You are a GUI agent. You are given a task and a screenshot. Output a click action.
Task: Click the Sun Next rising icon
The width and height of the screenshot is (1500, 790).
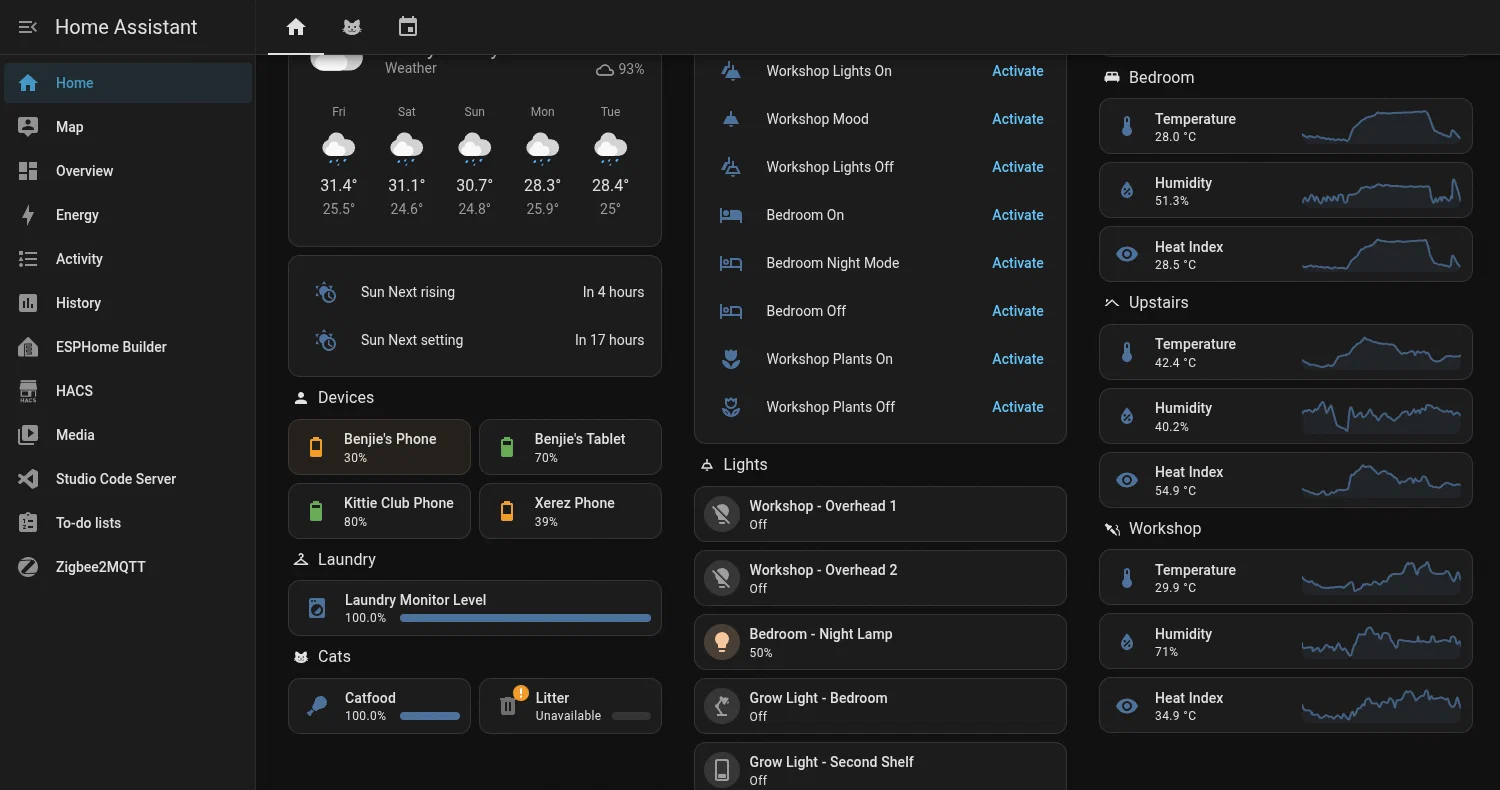[326, 292]
